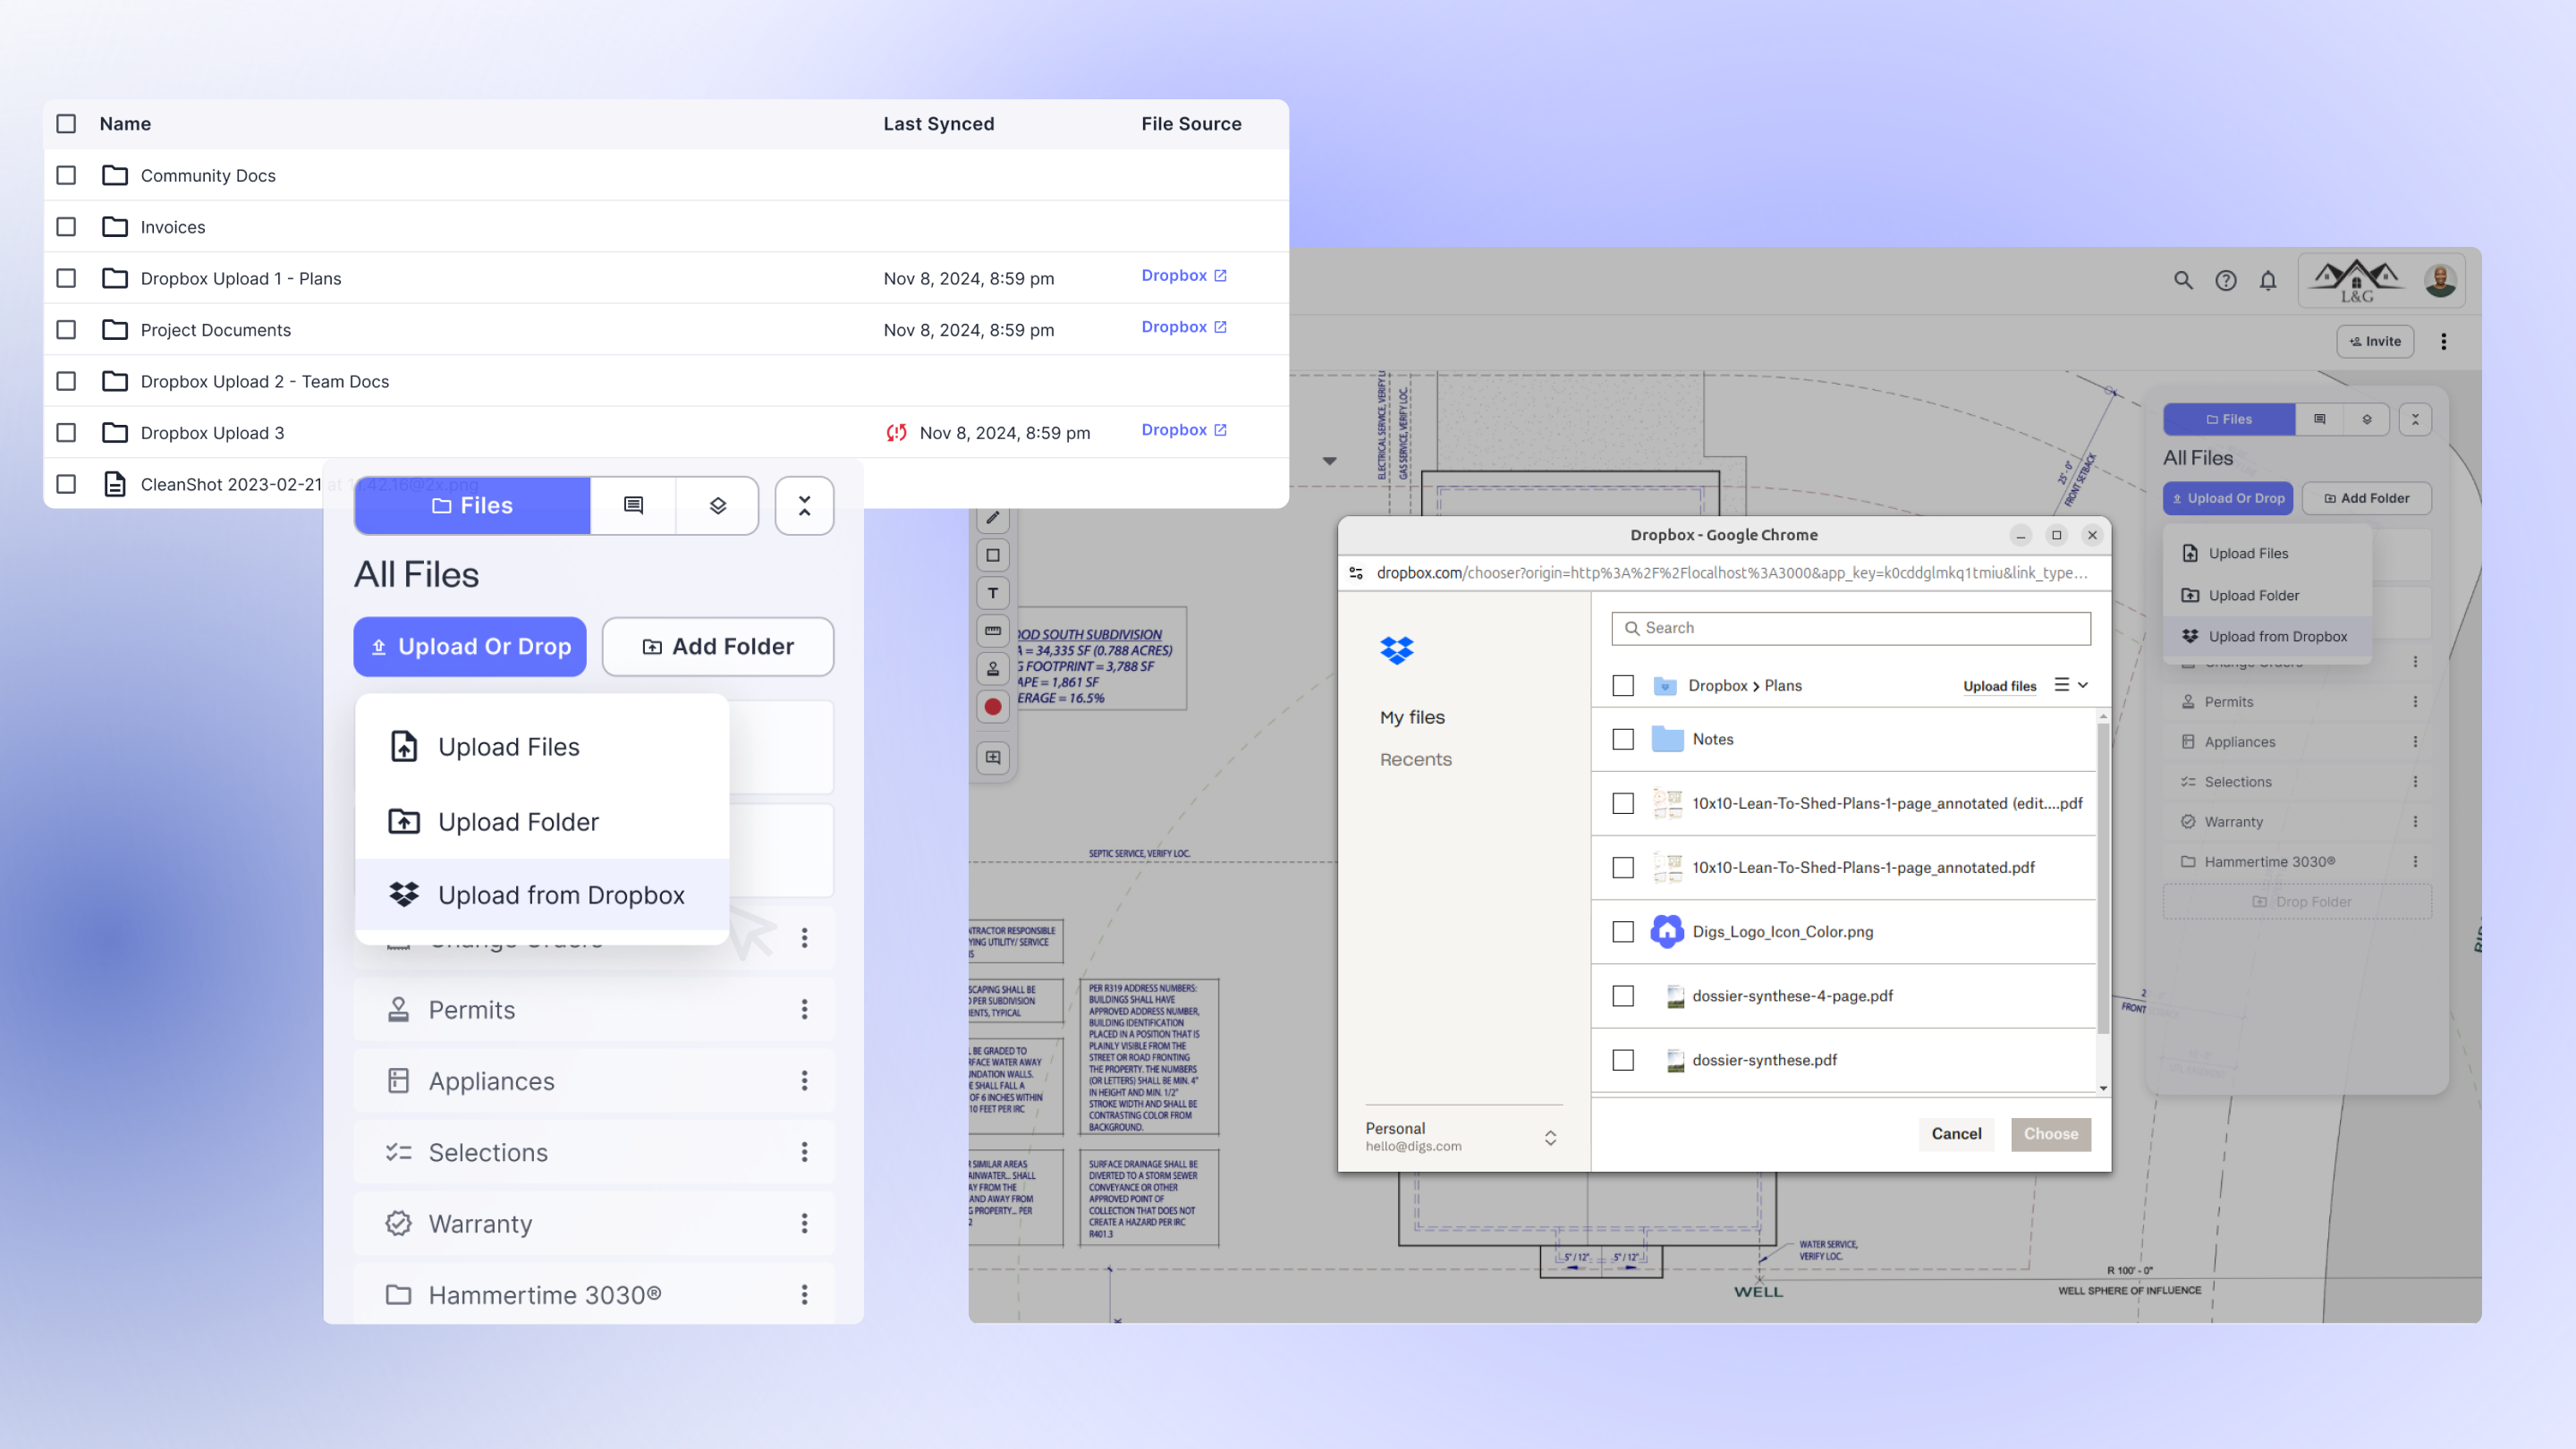Image resolution: width=2576 pixels, height=1449 pixels.
Task: Select the pencil drawing tool
Action: coord(992,518)
